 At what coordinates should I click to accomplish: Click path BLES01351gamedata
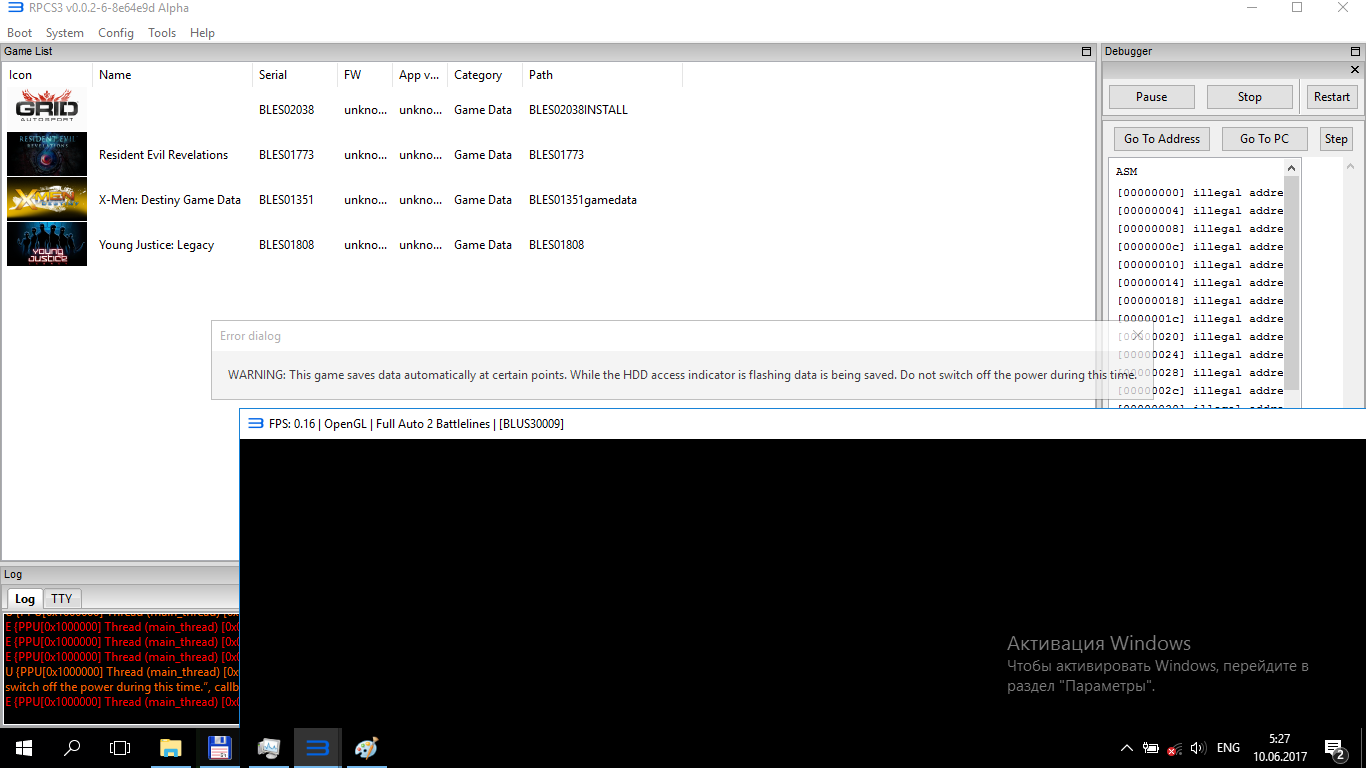point(582,200)
